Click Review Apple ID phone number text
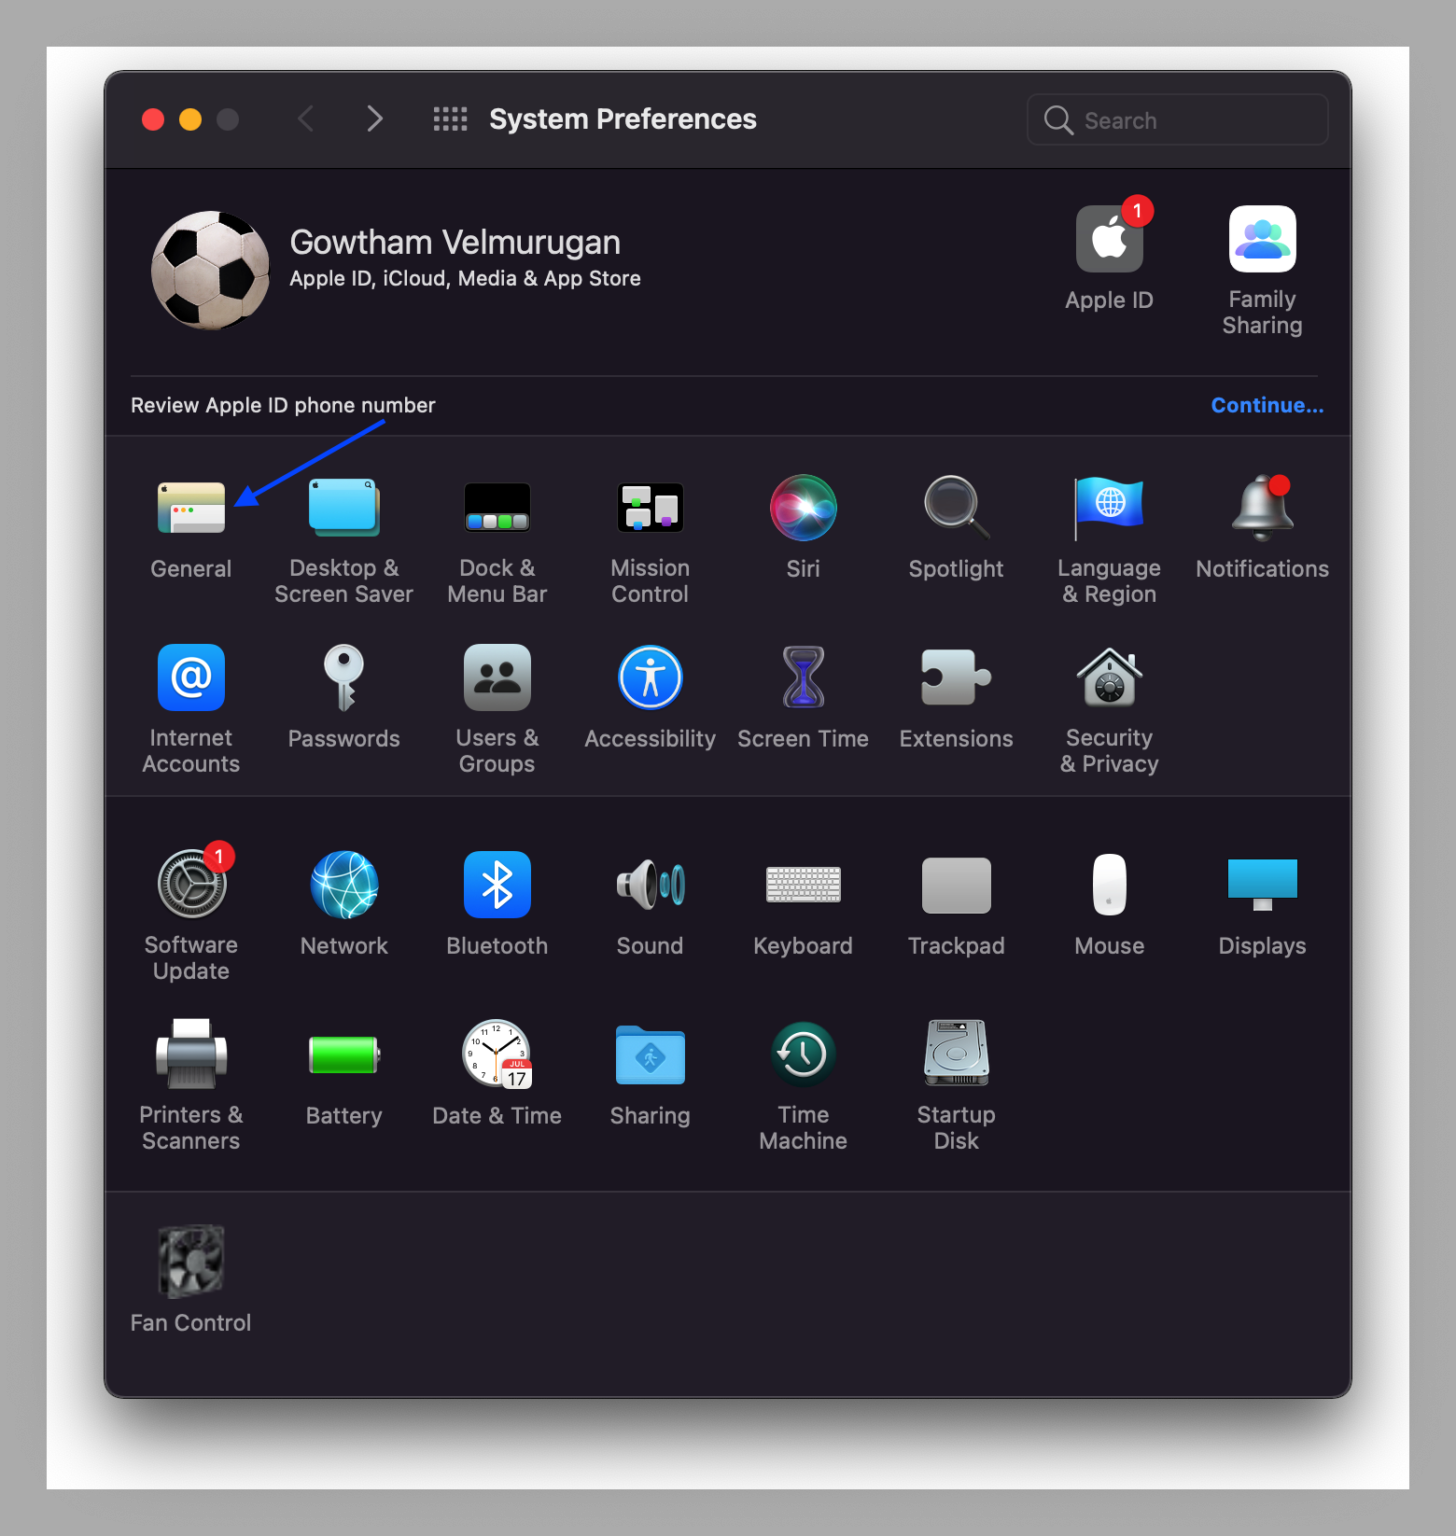Image resolution: width=1456 pixels, height=1536 pixels. coord(283,405)
